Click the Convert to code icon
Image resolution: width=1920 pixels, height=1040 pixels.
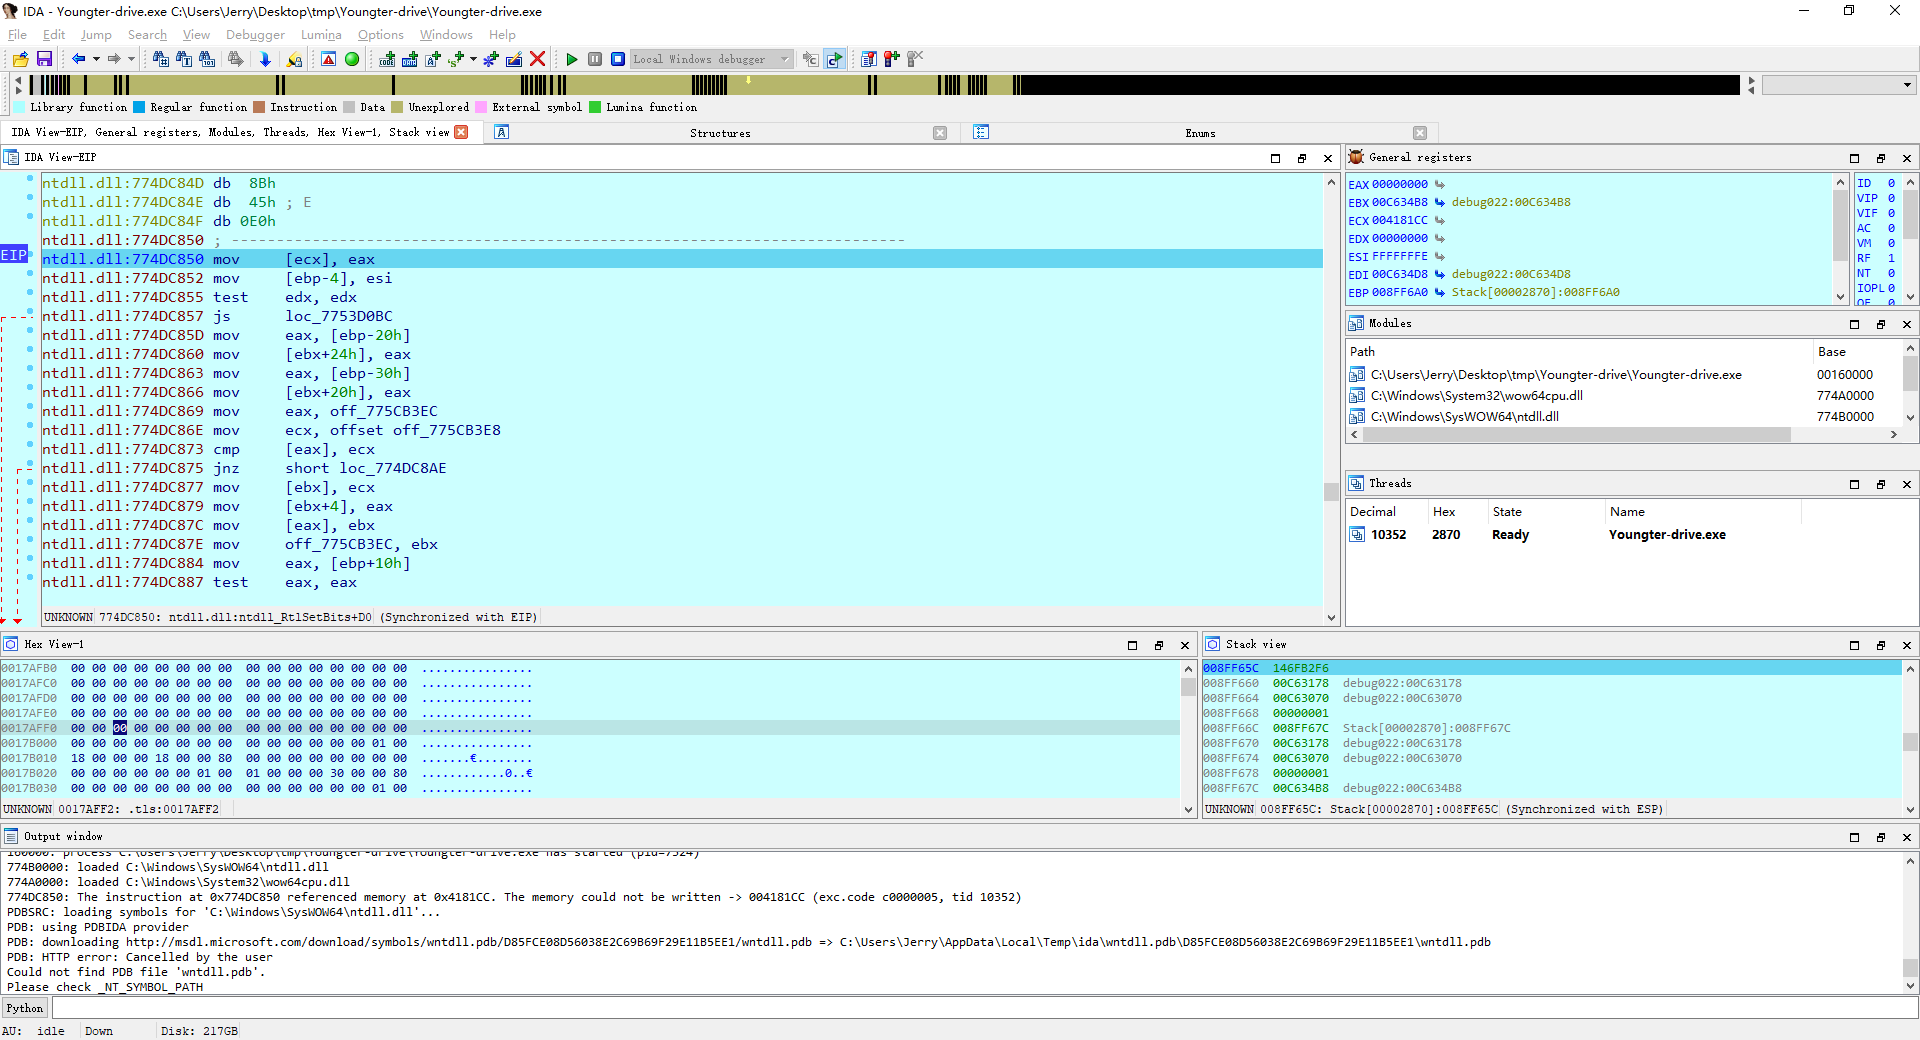387,60
